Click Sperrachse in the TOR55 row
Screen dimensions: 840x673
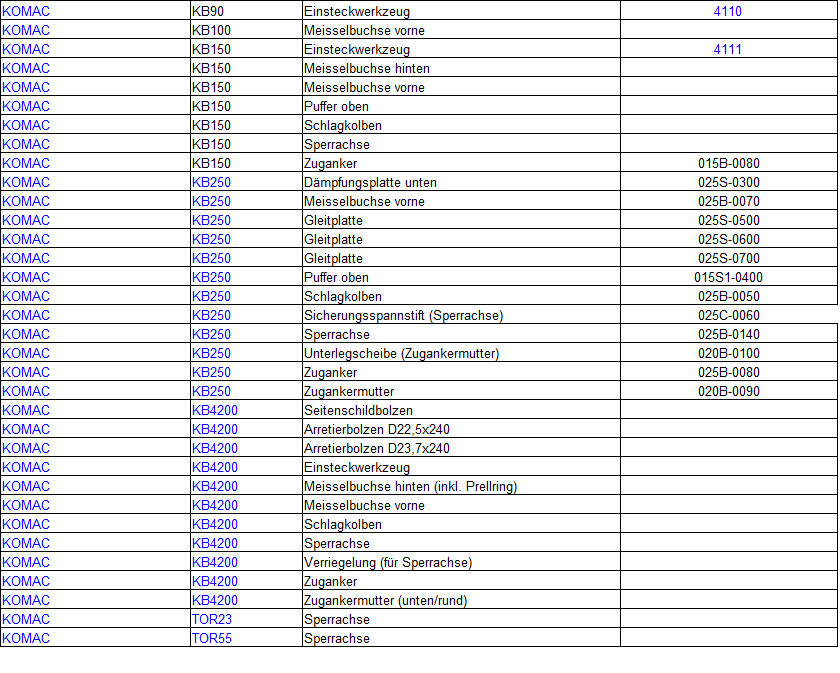[337, 638]
